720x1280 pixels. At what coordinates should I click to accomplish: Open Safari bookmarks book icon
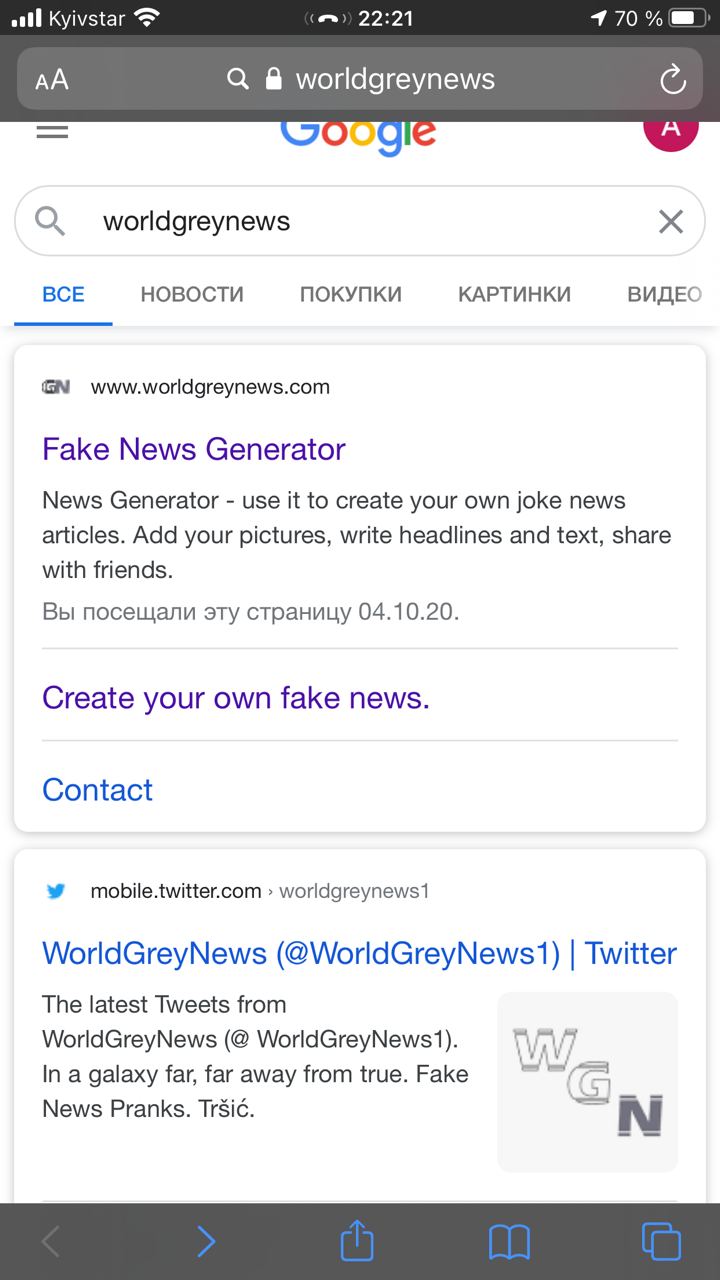click(509, 1242)
